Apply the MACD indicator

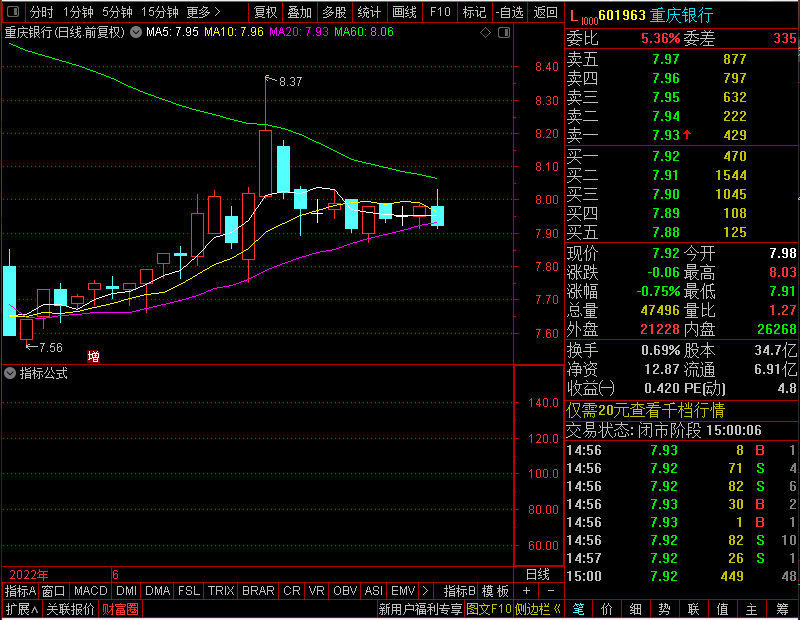pyautogui.click(x=90, y=591)
